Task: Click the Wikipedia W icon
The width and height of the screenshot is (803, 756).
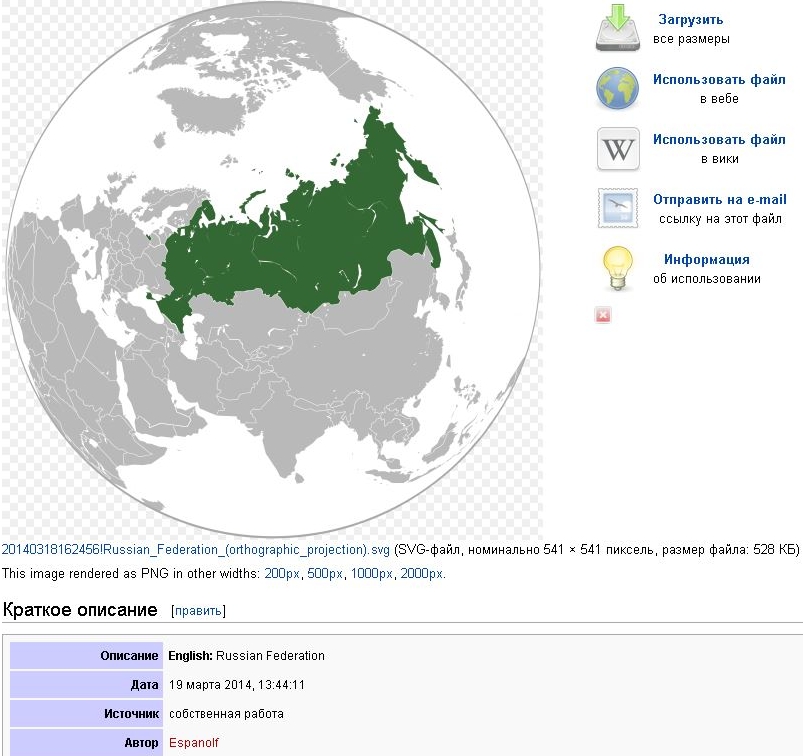Action: pos(617,149)
